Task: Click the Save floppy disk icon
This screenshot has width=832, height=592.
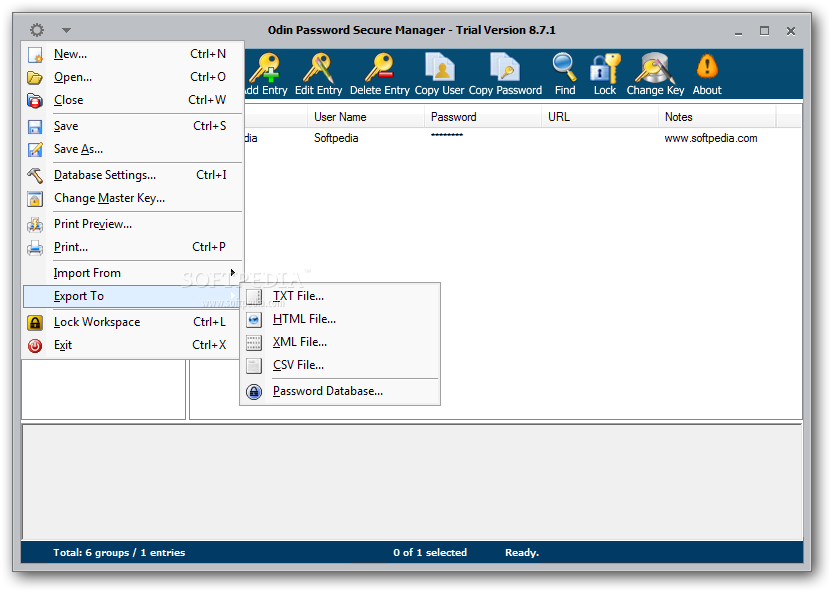Action: click(x=35, y=127)
